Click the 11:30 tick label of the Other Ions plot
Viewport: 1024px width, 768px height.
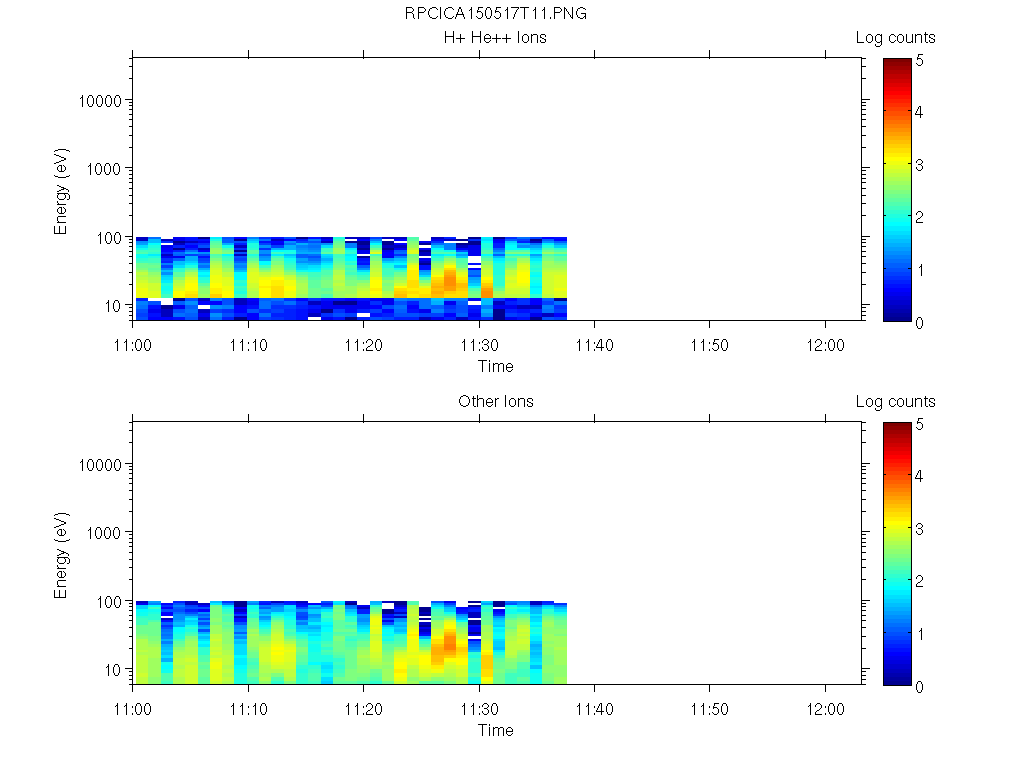pyautogui.click(x=479, y=709)
